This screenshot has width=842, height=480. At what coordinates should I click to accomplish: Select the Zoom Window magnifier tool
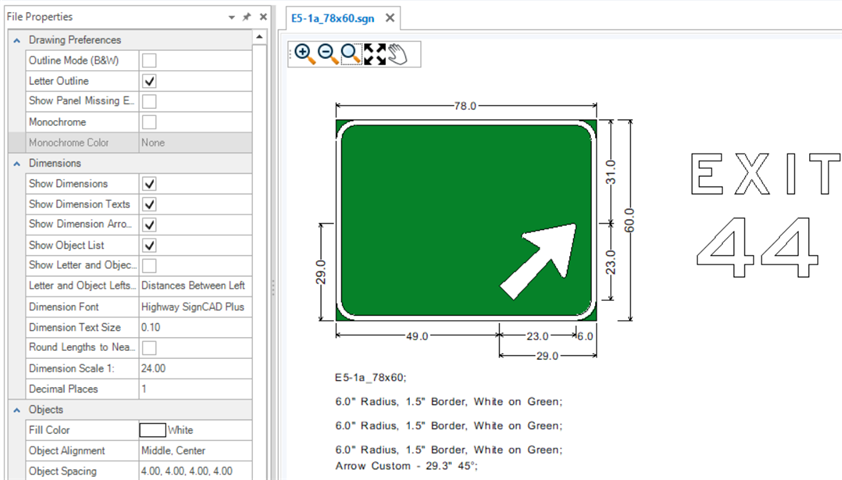351,54
